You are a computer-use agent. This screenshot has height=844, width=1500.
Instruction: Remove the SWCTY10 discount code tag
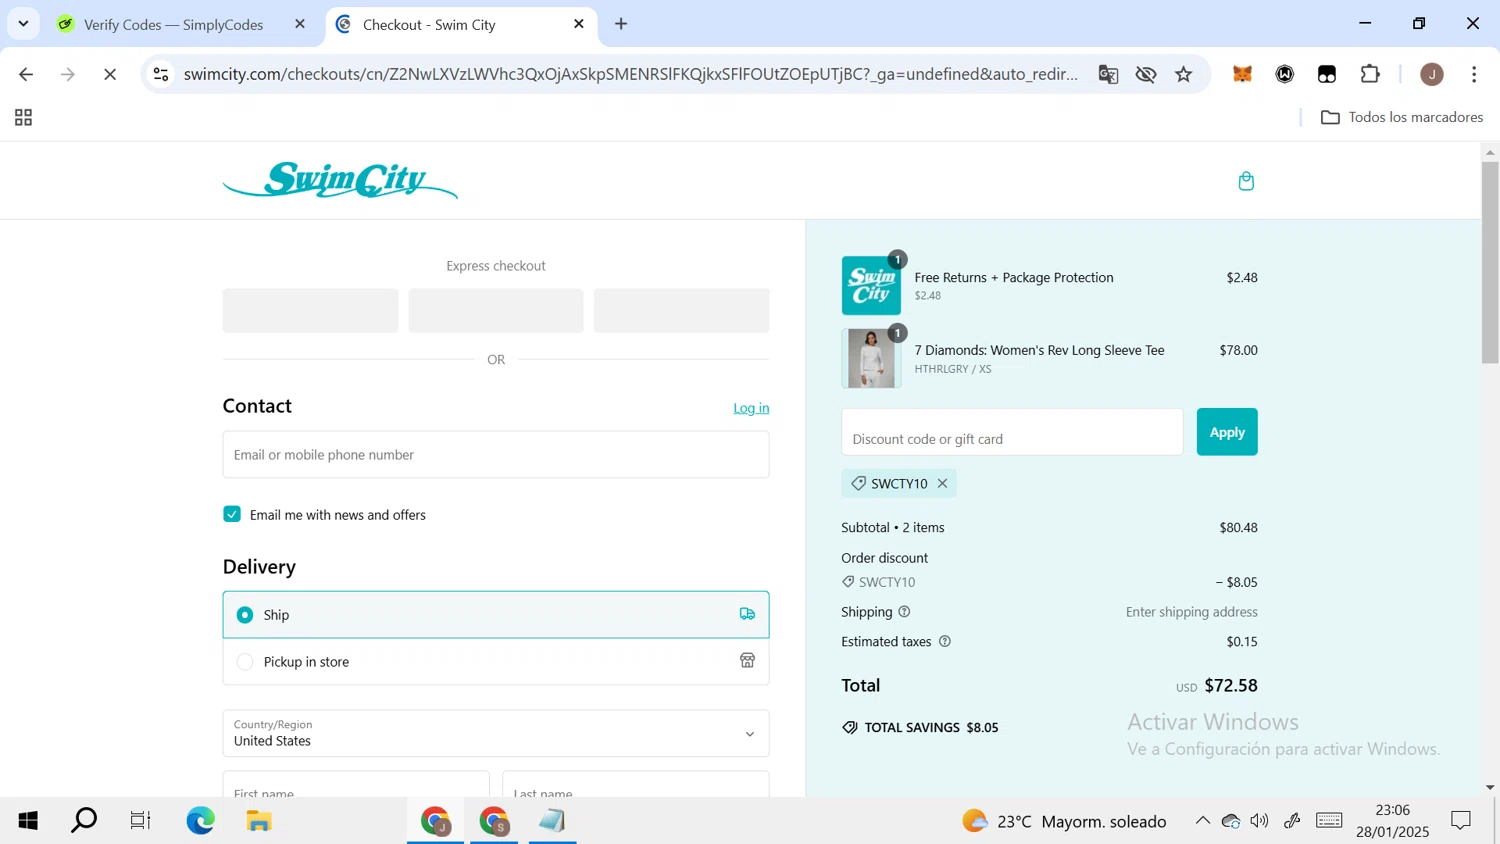click(942, 484)
